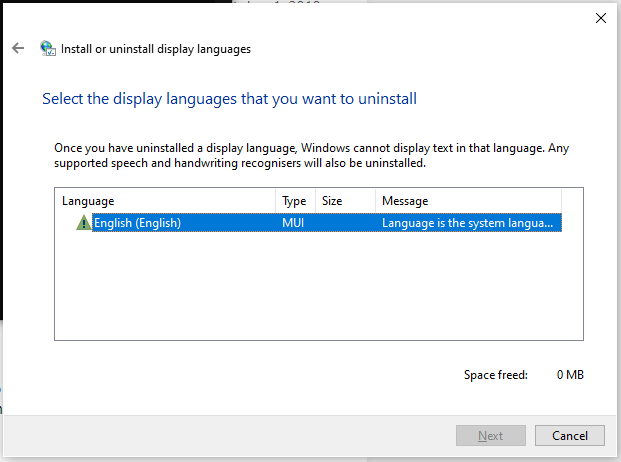The image size is (621, 462).
Task: Click the warning icon beside English (English)
Action: click(x=84, y=222)
